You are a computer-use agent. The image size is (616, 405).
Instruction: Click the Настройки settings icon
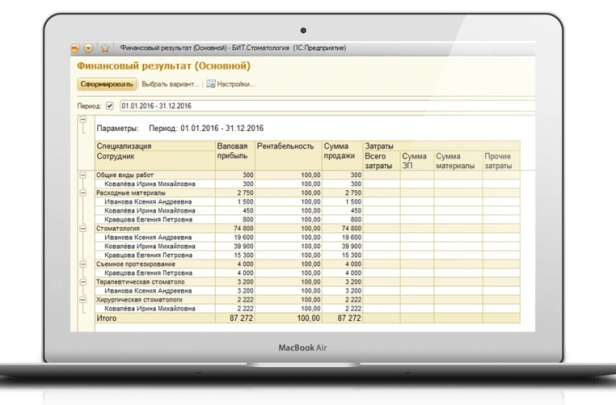(x=210, y=84)
